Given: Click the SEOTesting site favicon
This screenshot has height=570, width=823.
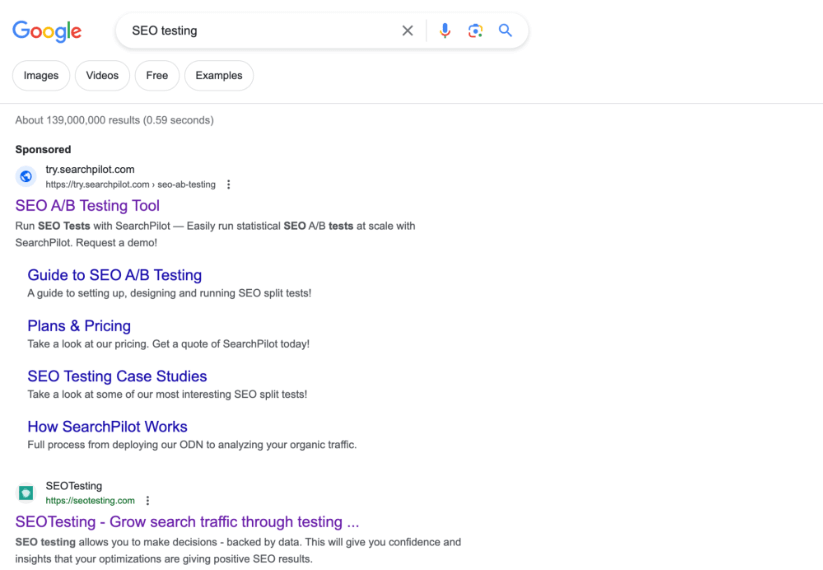Looking at the screenshot, I should [x=26, y=493].
